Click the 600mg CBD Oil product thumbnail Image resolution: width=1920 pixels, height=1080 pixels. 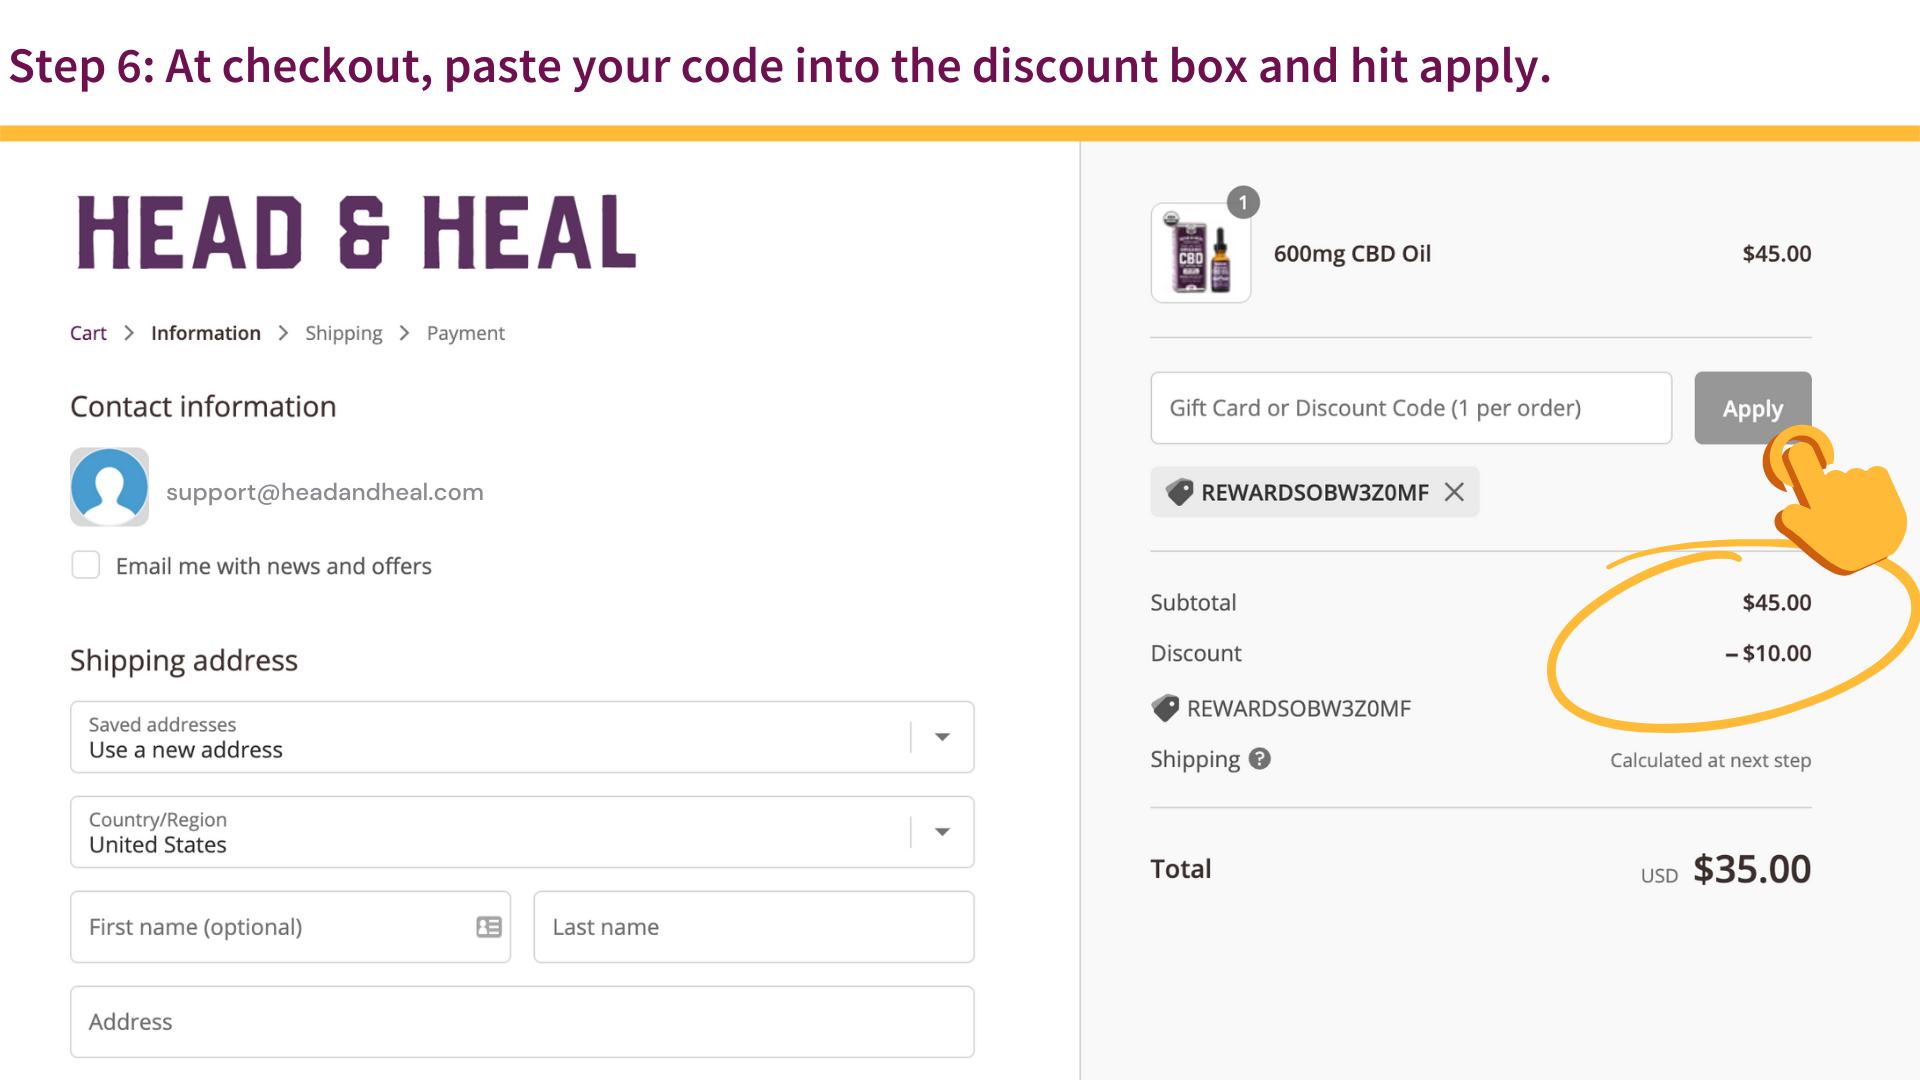1200,254
